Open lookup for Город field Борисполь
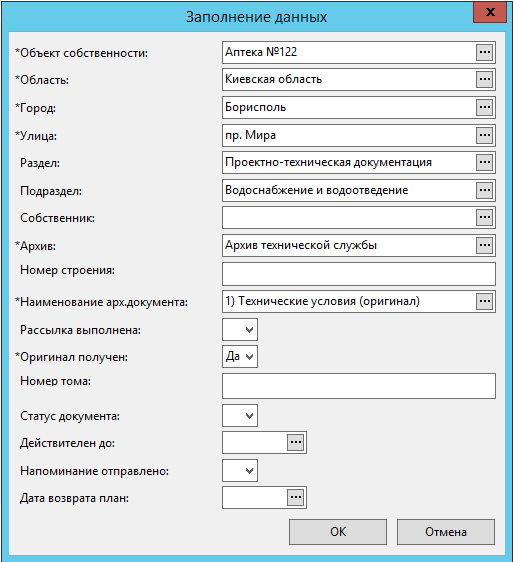Image resolution: width=513 pixels, height=562 pixels. point(484,107)
